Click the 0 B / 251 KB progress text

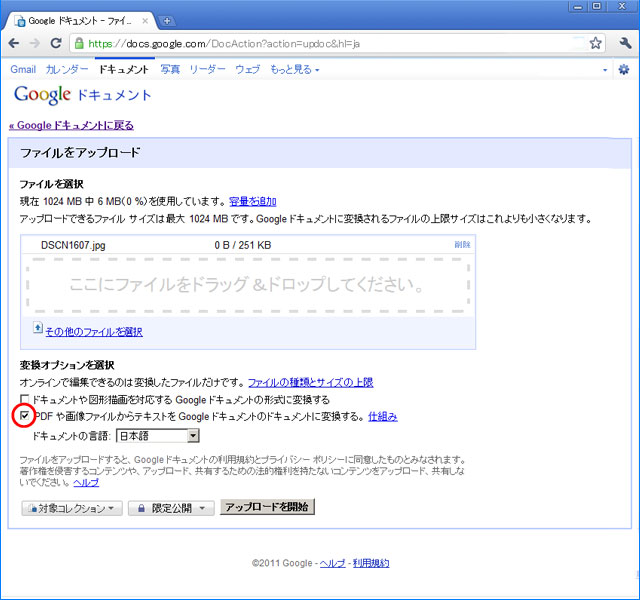tap(243, 245)
